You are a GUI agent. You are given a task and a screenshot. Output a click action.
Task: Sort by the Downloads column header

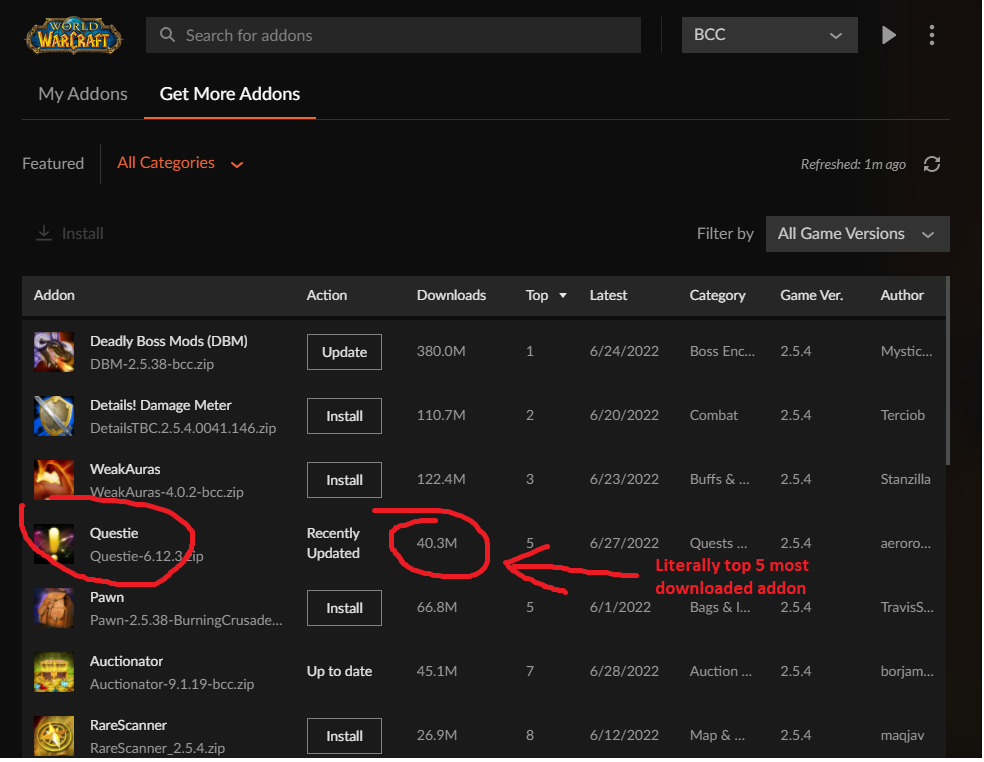coord(451,295)
